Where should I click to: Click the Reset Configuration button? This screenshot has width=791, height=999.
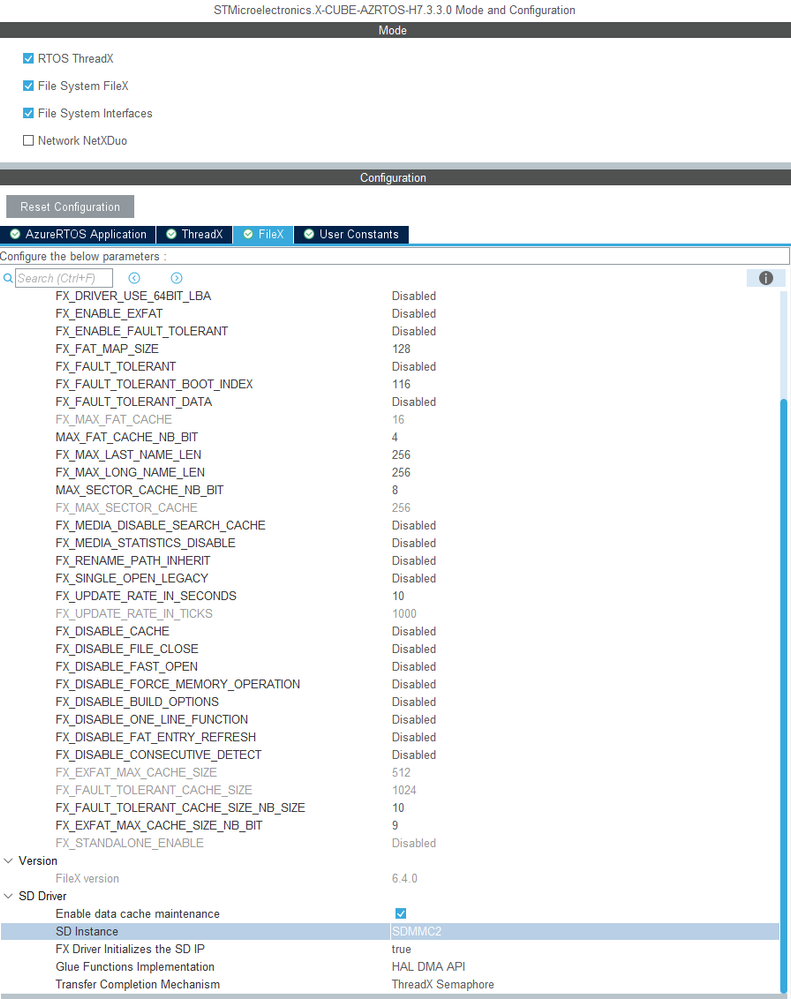pyautogui.click(x=70, y=207)
